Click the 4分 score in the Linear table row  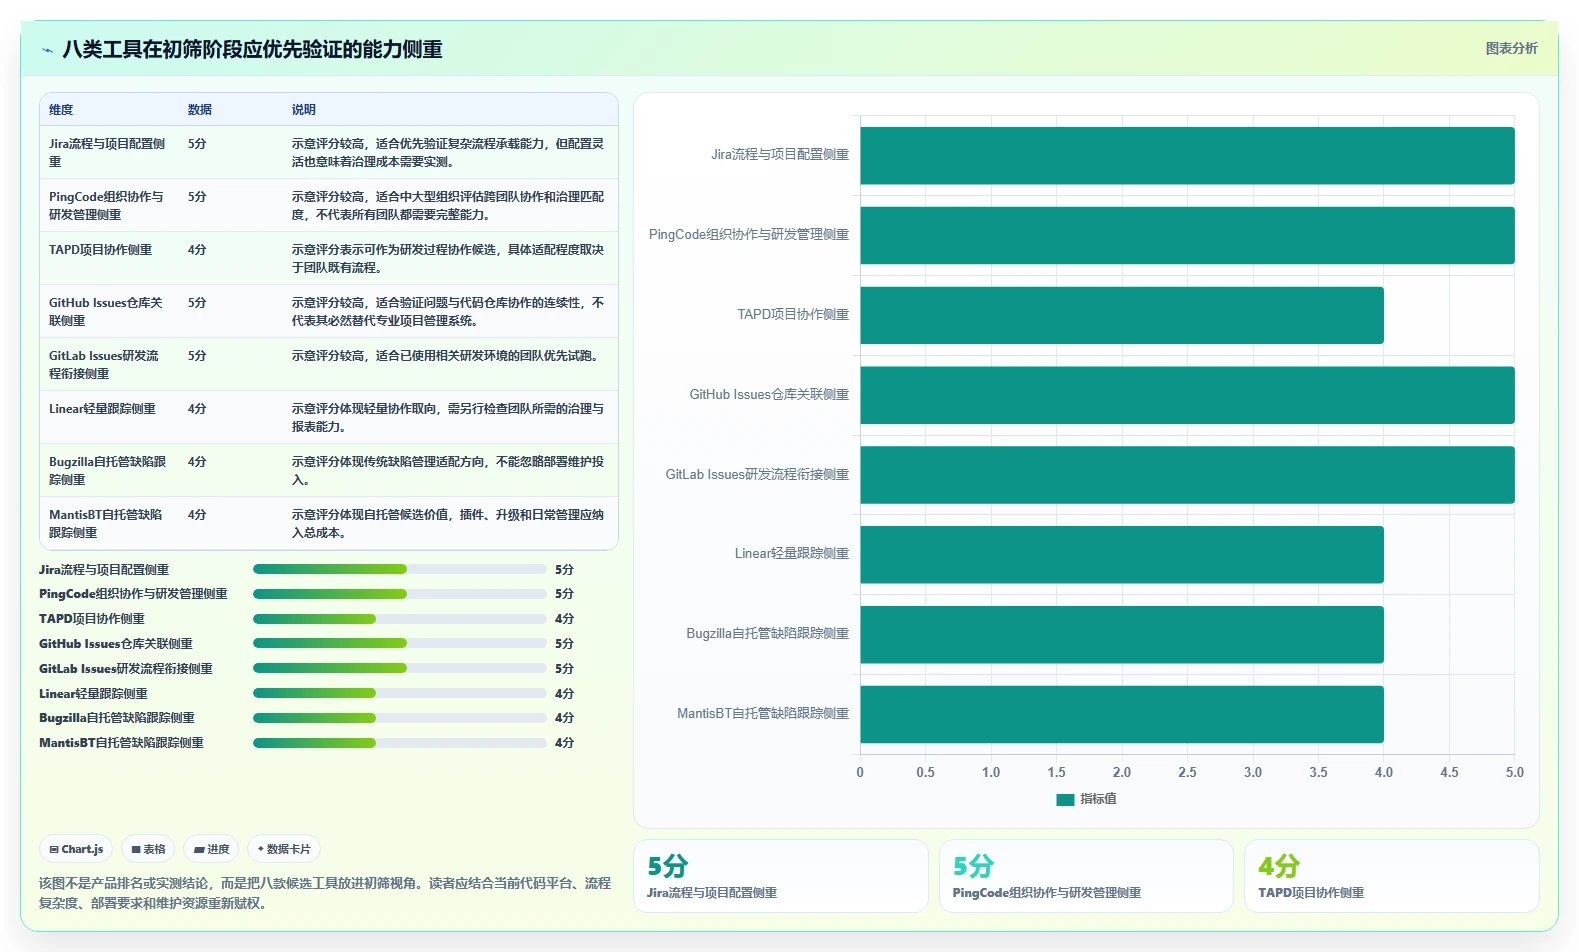pos(197,409)
